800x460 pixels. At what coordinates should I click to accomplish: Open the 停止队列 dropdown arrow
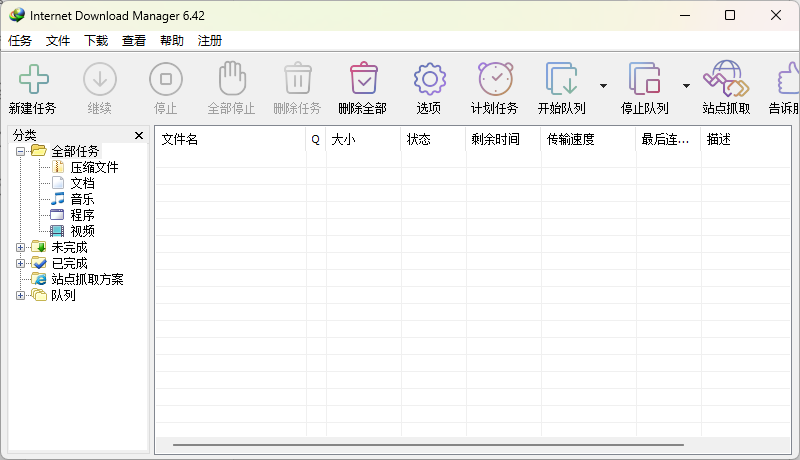pos(686,86)
